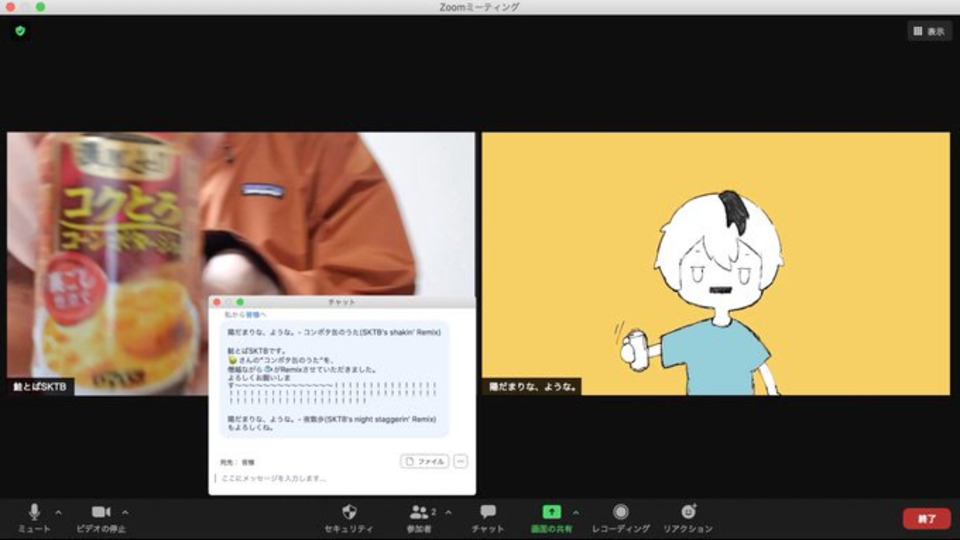Start recording (レコーディング)
Viewport: 960px width, 540px height.
[621, 518]
